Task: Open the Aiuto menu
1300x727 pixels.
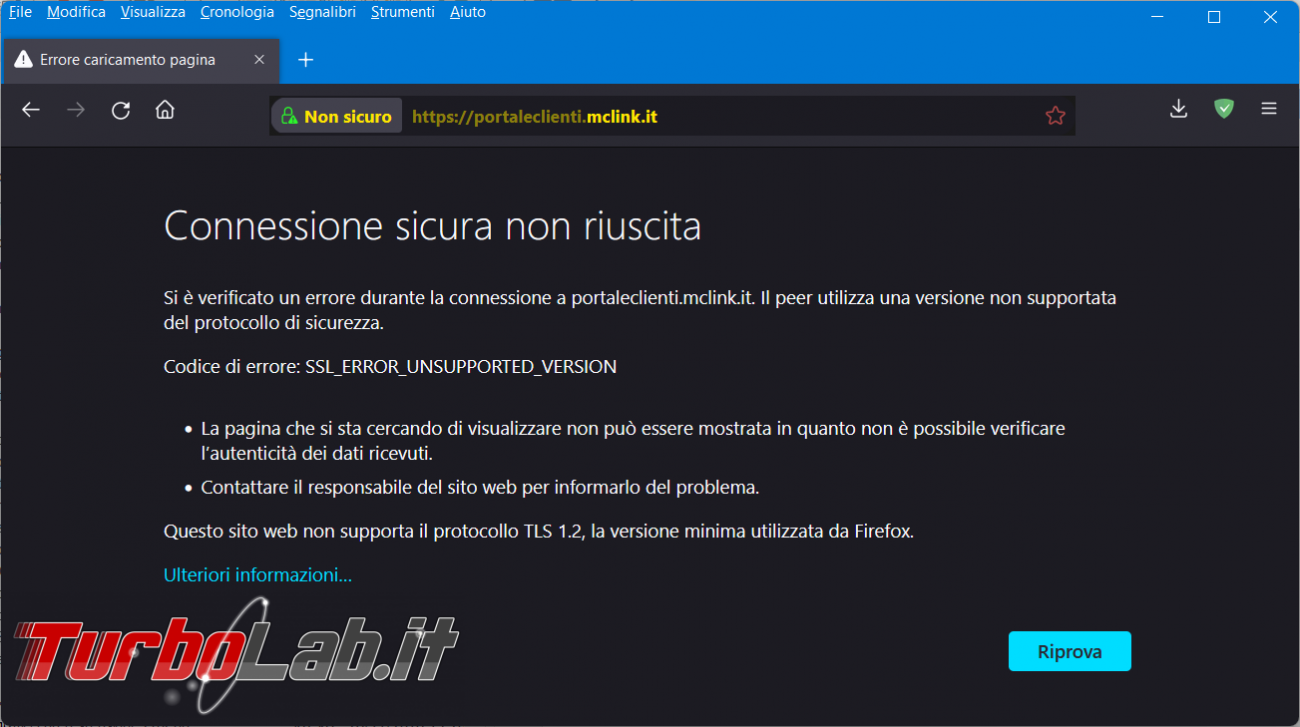Action: [x=468, y=12]
